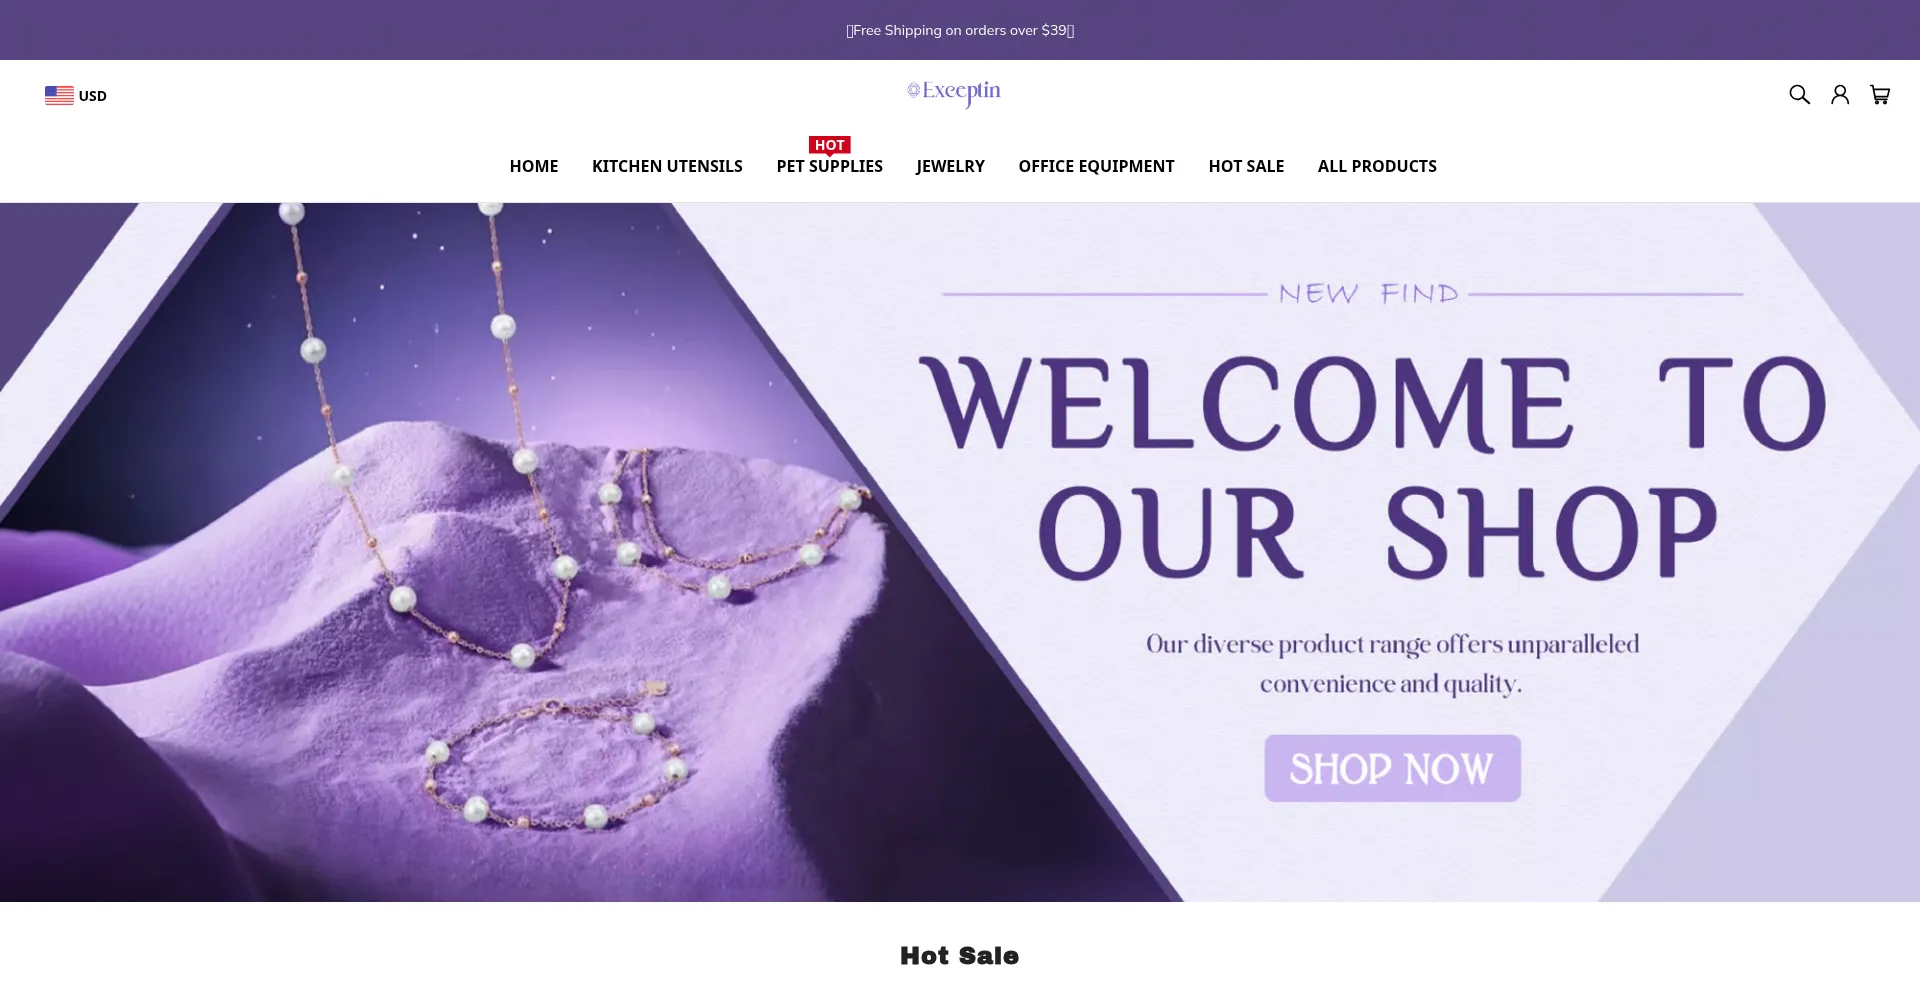Select PET SUPPLIES in navigation
This screenshot has width=1920, height=993.
point(830,166)
